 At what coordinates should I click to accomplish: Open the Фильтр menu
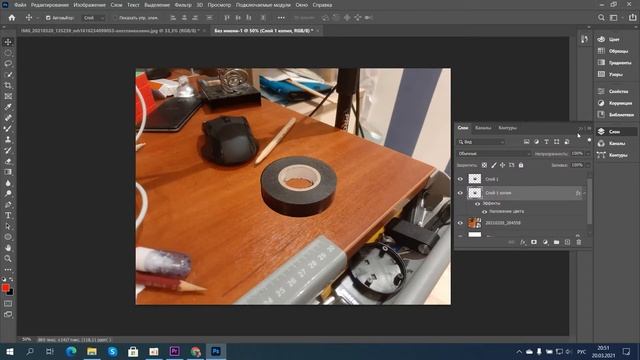pos(182,5)
